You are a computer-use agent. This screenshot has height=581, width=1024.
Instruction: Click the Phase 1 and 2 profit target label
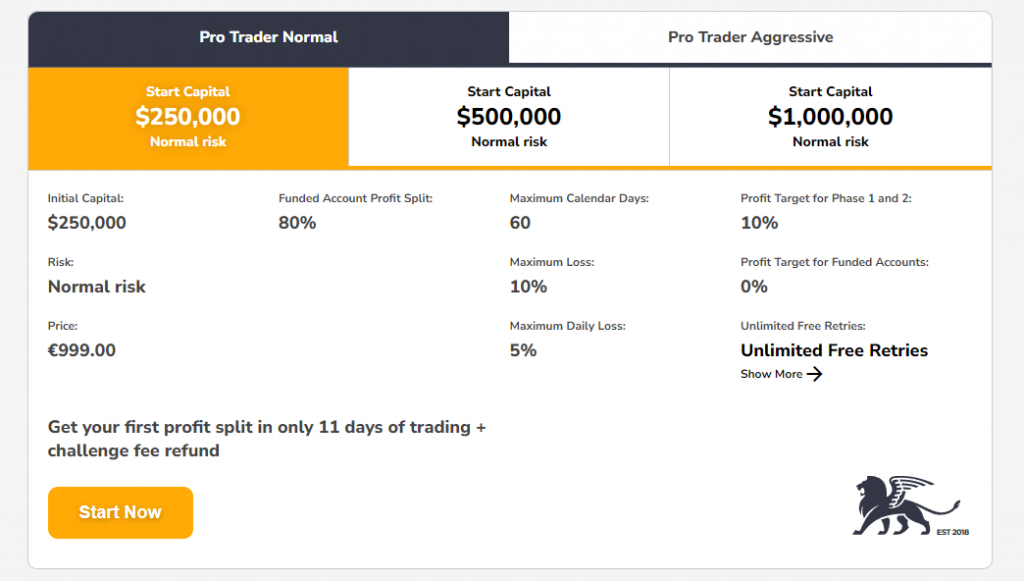point(826,198)
